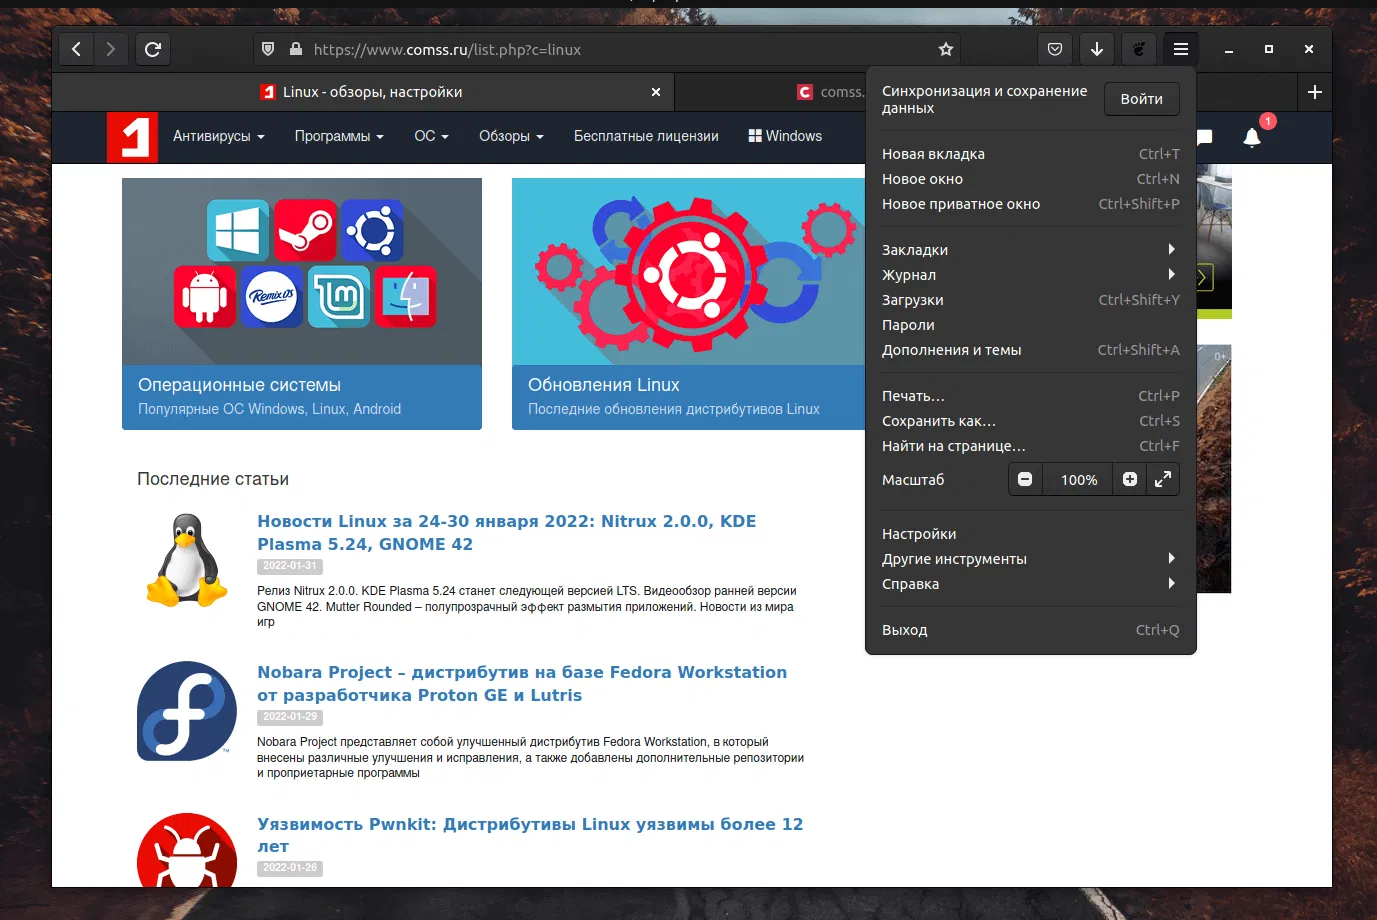Image resolution: width=1377 pixels, height=920 pixels.
Task: Click the forward navigation arrow
Action: 111,49
